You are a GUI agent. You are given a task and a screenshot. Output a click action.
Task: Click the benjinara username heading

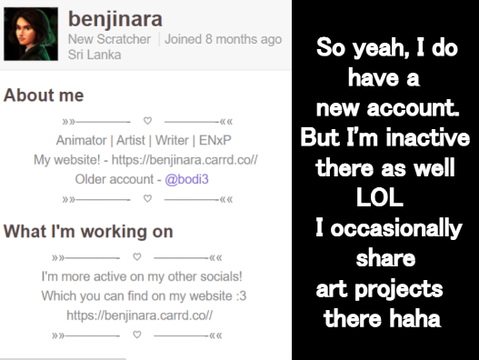tap(115, 19)
